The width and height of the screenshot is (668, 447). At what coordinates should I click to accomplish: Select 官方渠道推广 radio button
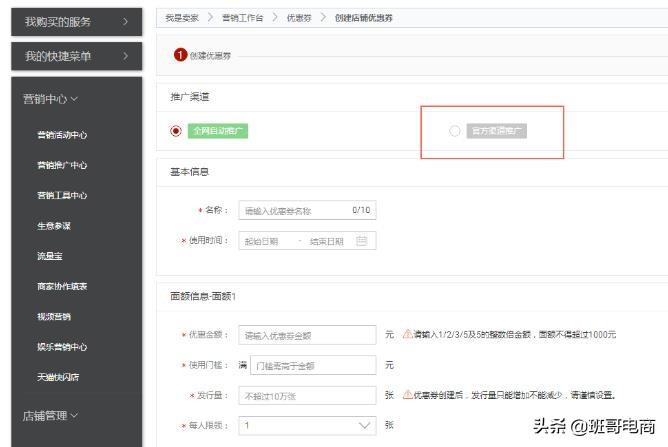tap(455, 131)
